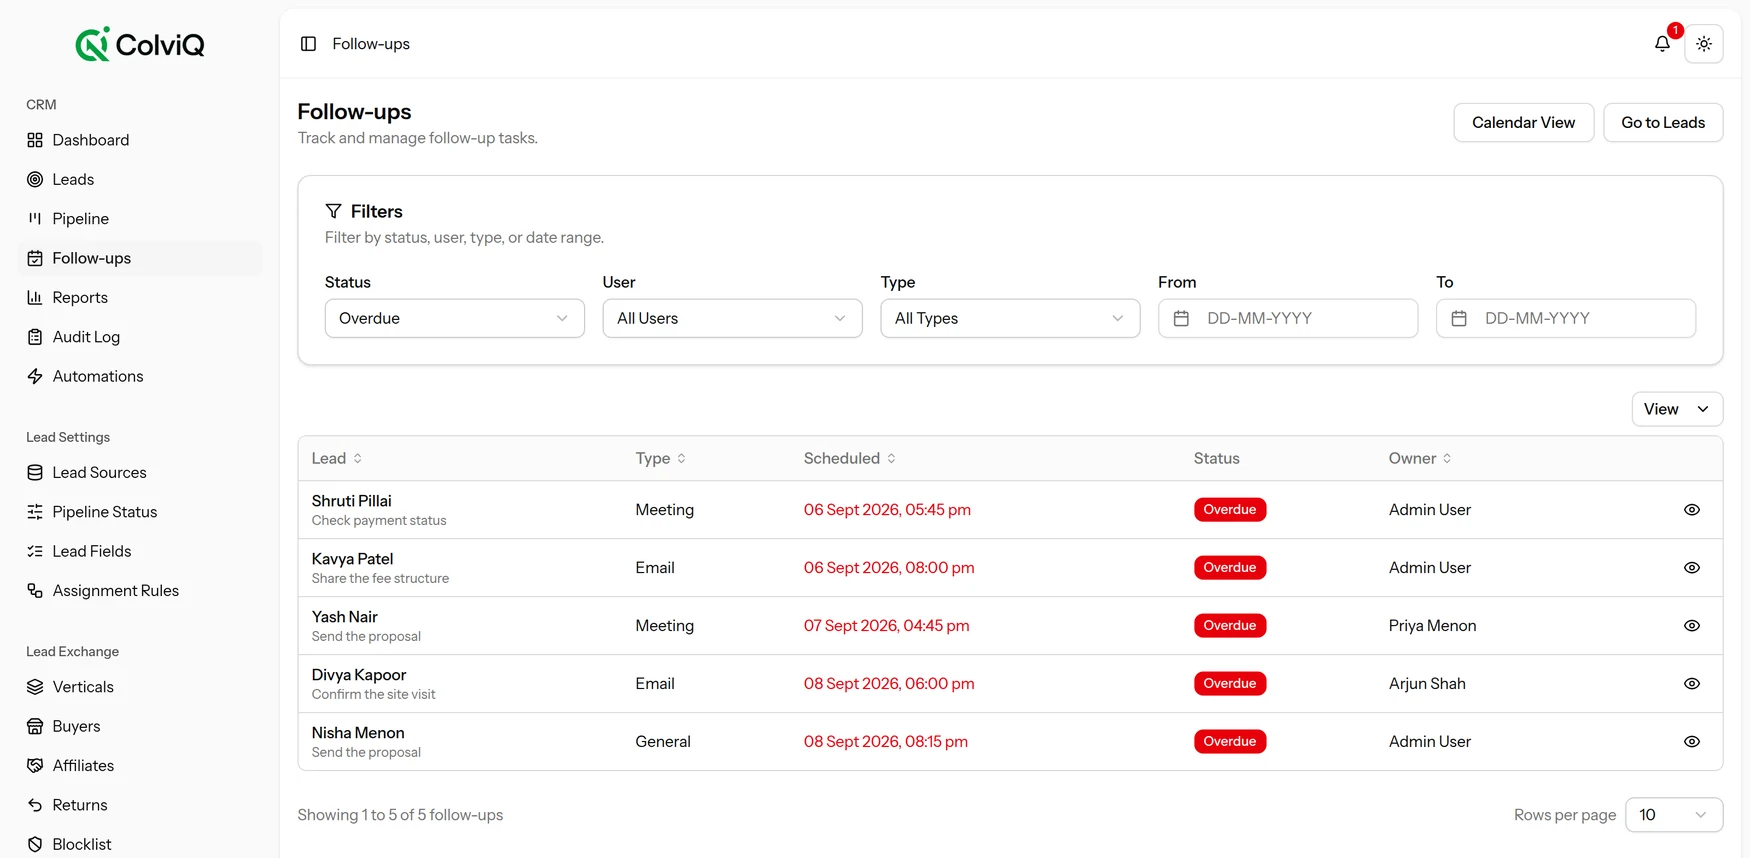The width and height of the screenshot is (1750, 858).
Task: Open the View columns dropdown
Action: 1677,409
